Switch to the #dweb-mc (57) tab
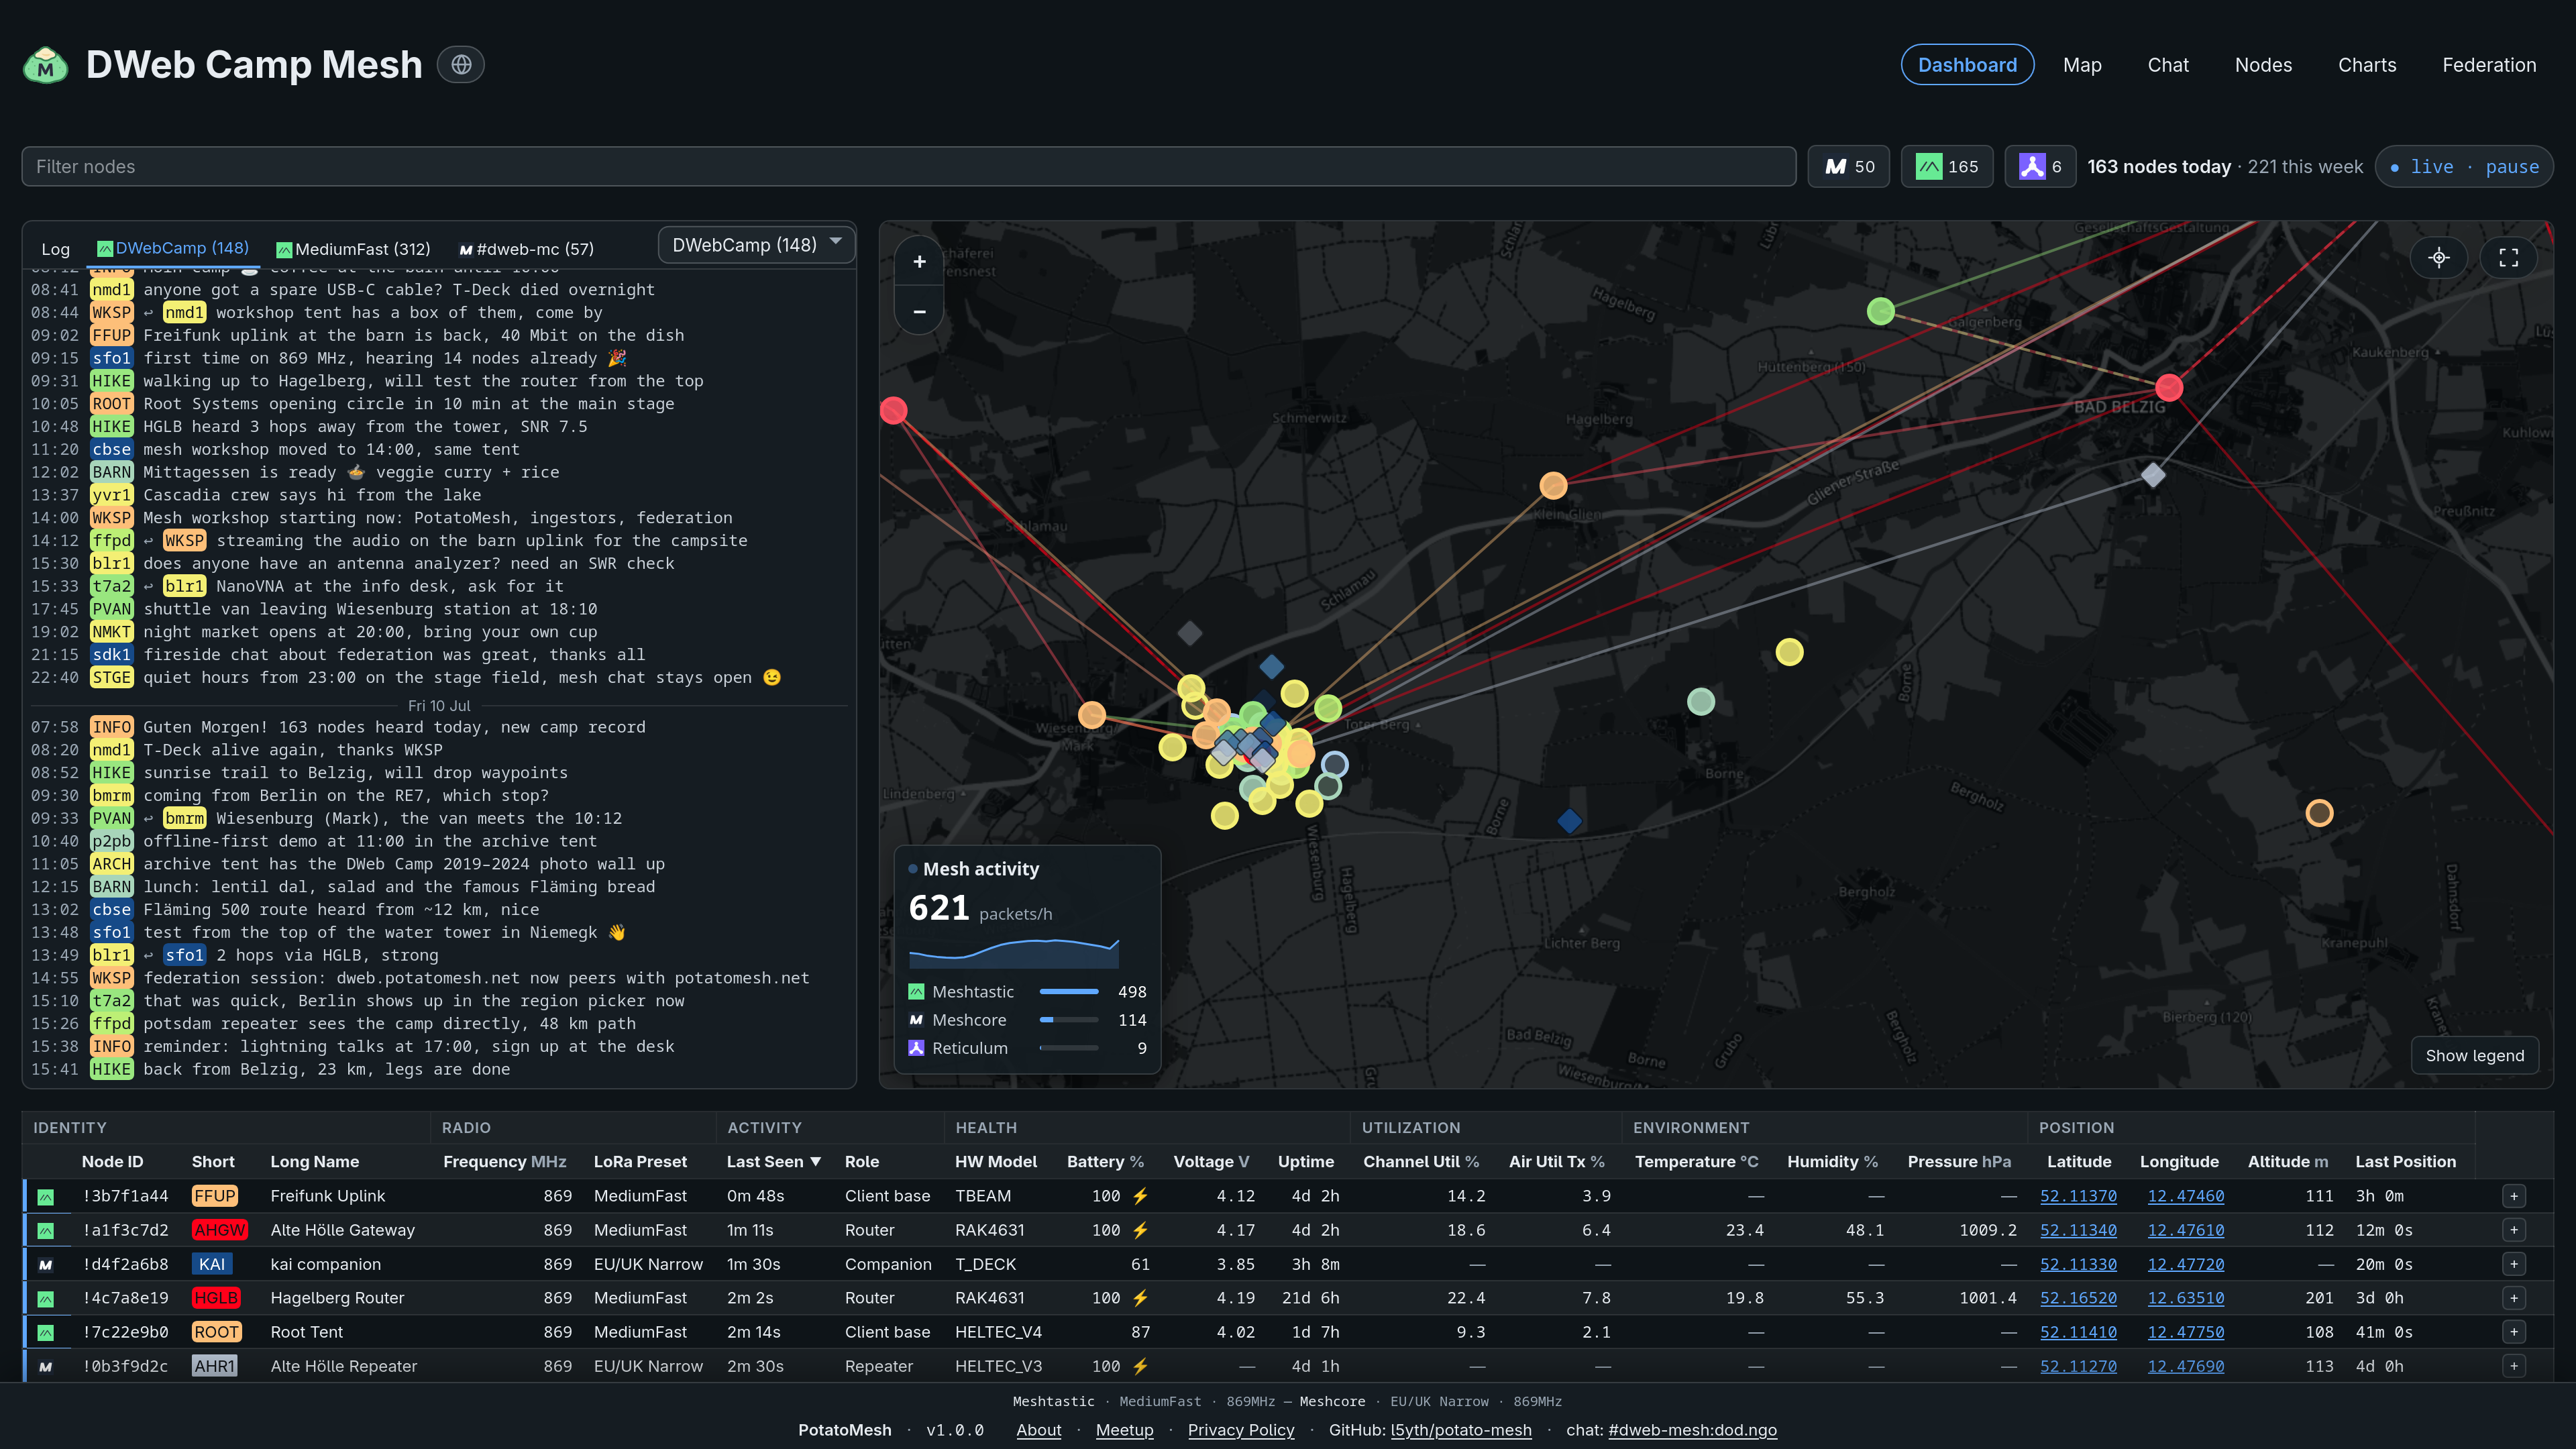The width and height of the screenshot is (2576, 1449). 526,249
